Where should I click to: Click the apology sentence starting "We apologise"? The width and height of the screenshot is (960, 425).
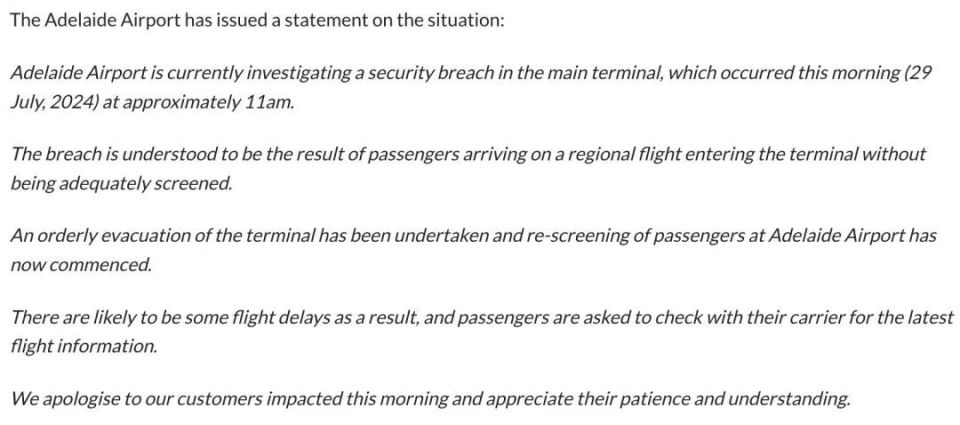[x=430, y=399]
